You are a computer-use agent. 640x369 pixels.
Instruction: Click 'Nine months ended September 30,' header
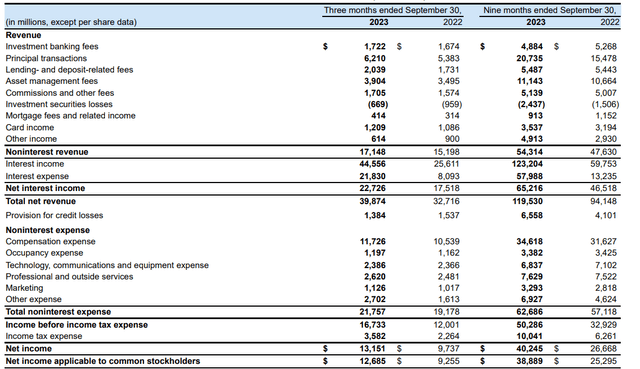(x=550, y=10)
